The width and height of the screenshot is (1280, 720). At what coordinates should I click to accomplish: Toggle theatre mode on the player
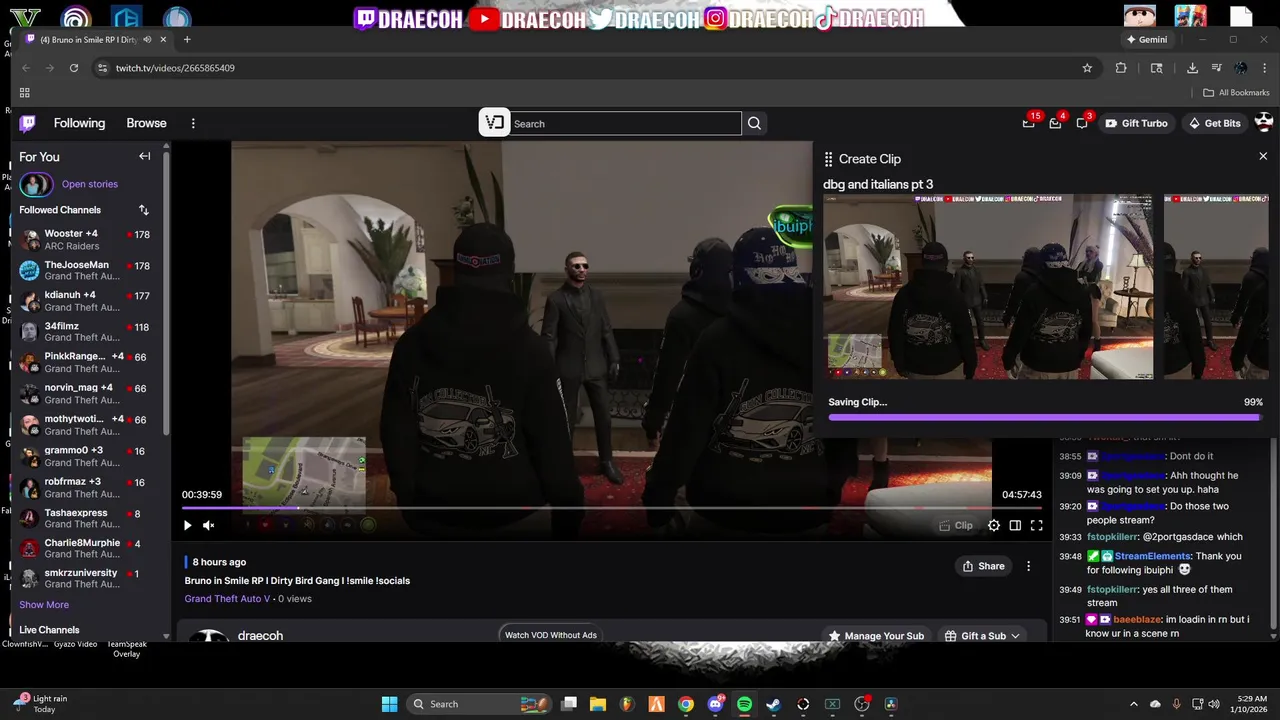[1015, 525]
